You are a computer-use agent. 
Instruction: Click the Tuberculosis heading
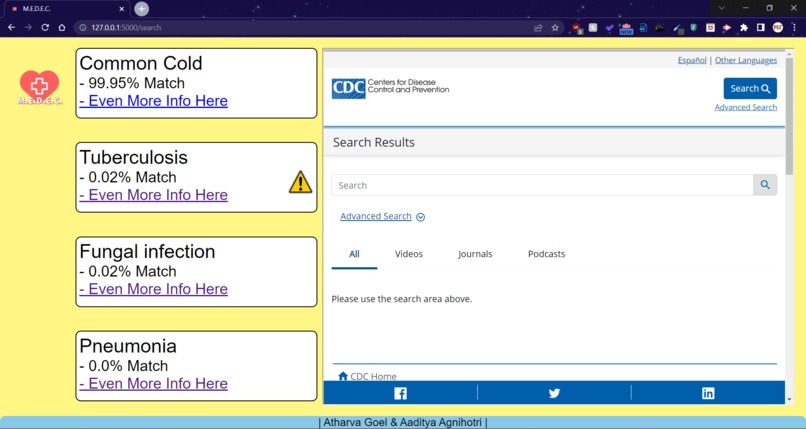click(134, 157)
